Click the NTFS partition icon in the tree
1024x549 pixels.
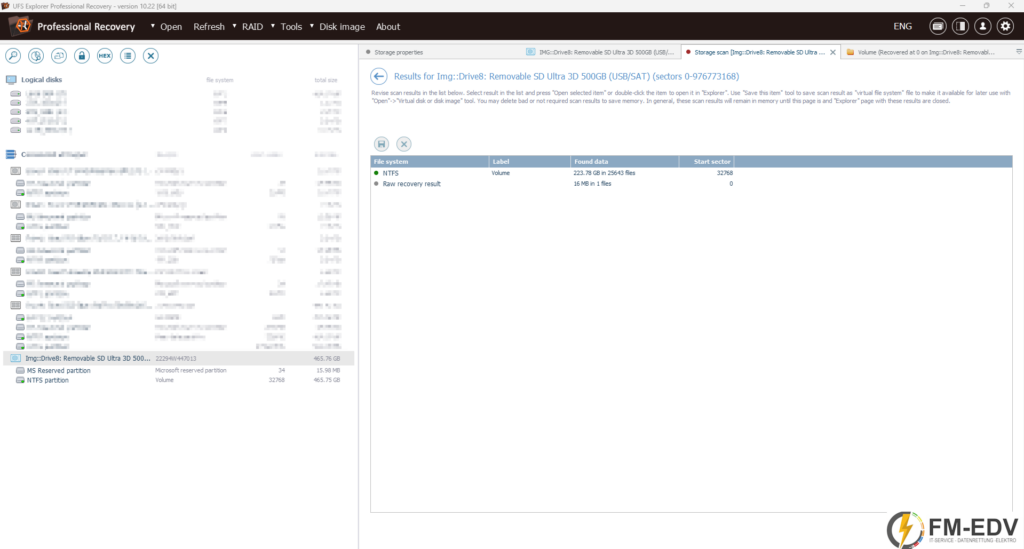click(20, 380)
